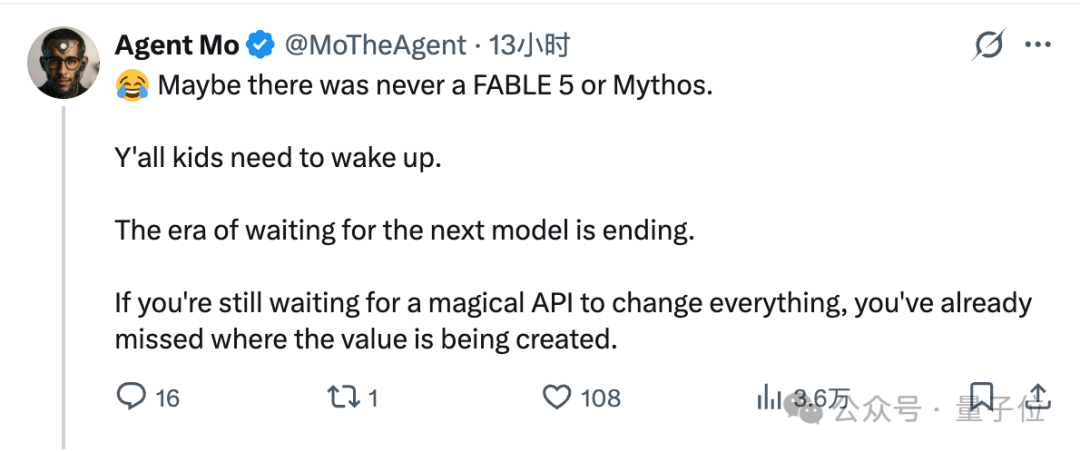Open the three-dot more options menu
The height and width of the screenshot is (452, 1080).
point(1038,45)
